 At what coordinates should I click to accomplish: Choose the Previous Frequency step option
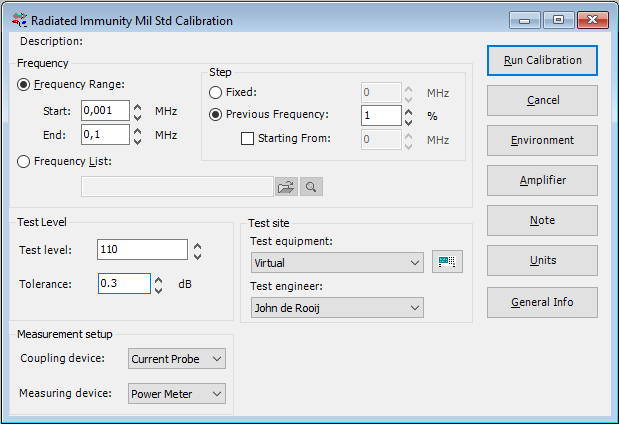[215, 115]
